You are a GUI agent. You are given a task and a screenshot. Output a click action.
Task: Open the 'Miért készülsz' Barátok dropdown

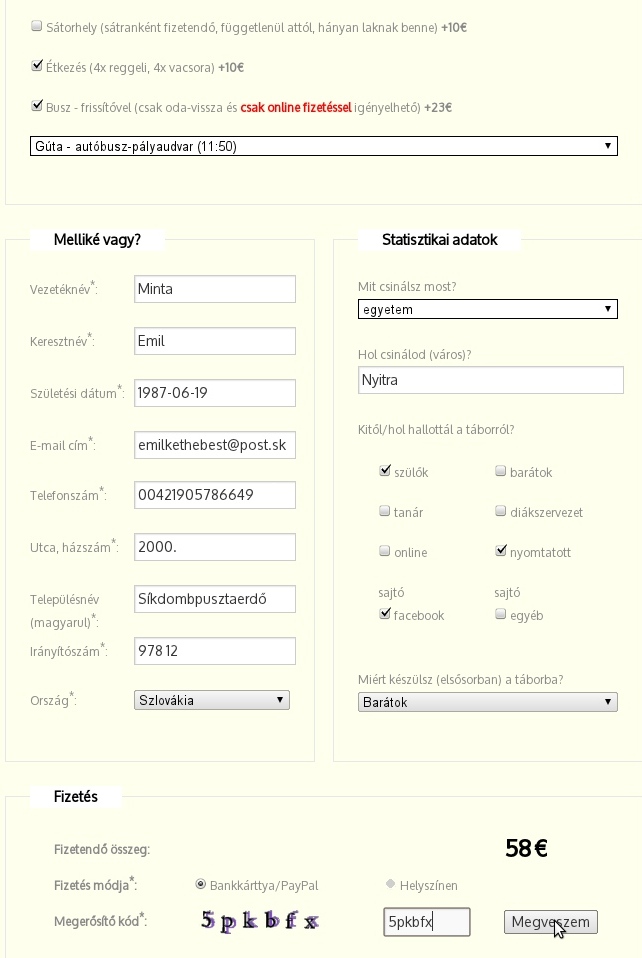[487, 702]
